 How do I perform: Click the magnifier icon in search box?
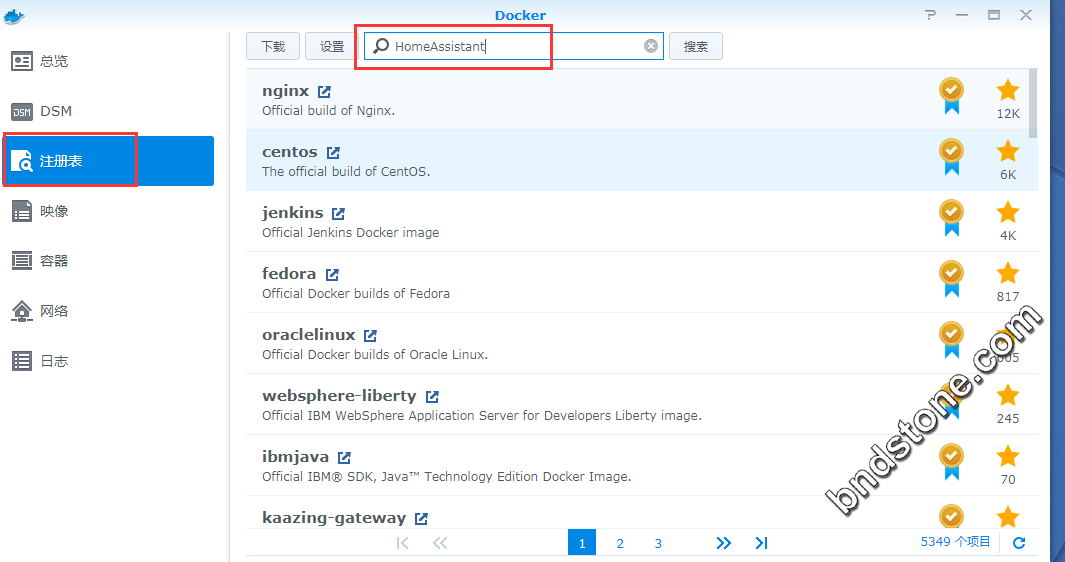tap(381, 46)
